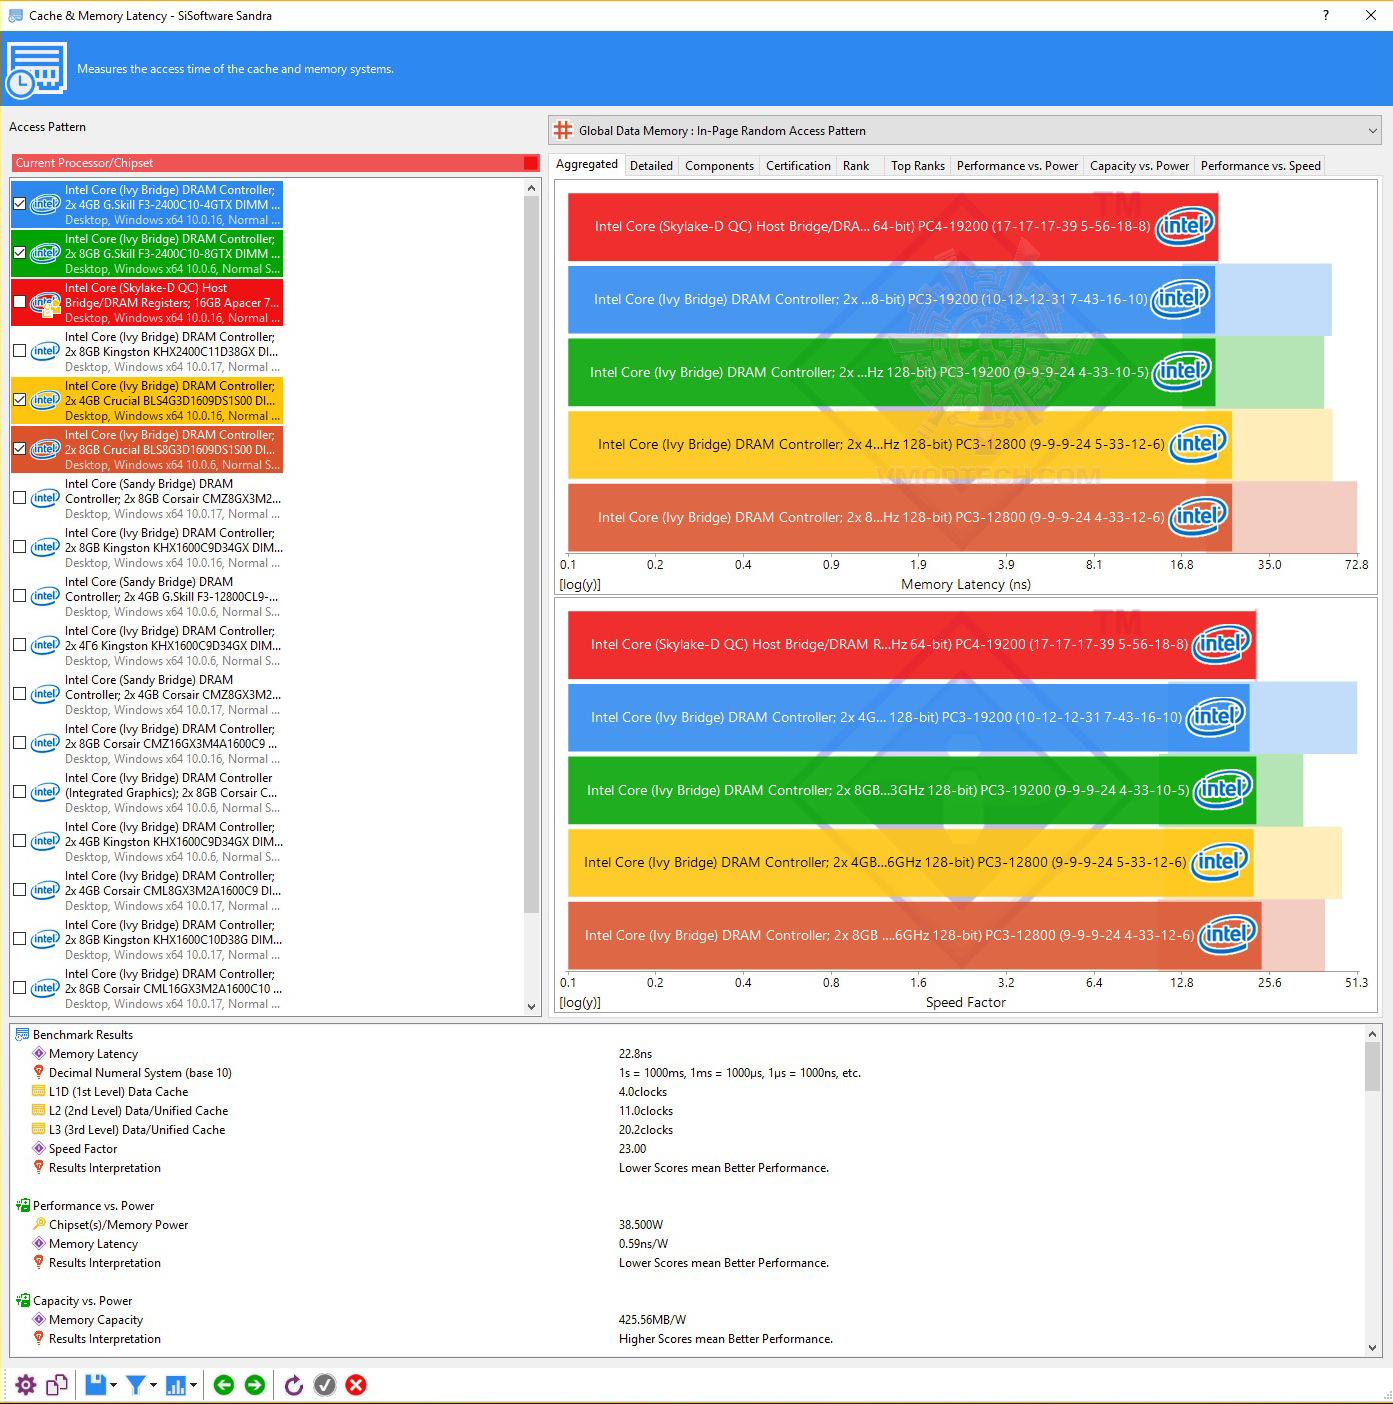Click the results pane vertical scrollbar thumb
Screen dimensions: 1393x1404
click(1372, 1066)
